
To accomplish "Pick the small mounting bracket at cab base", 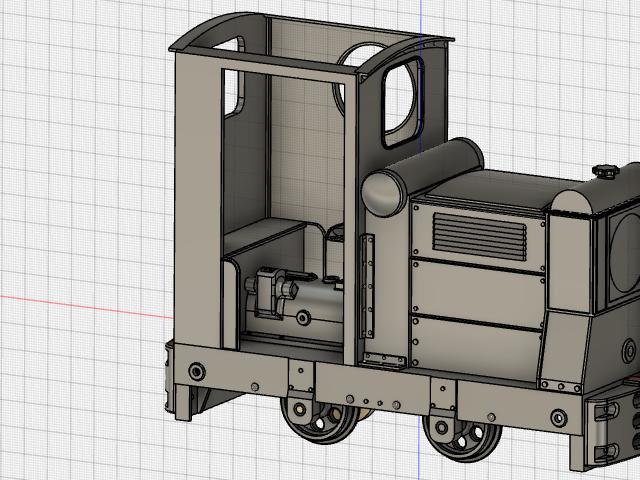I will (x=384, y=360).
